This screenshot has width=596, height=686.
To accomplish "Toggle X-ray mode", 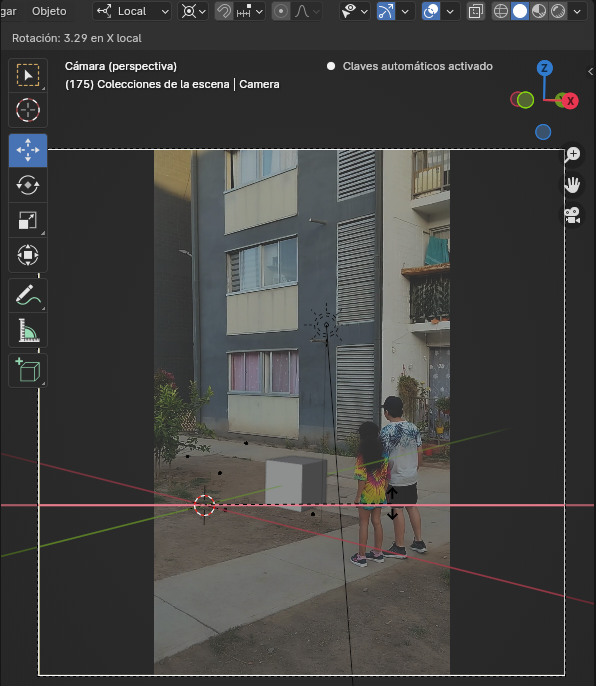I will [x=475, y=11].
